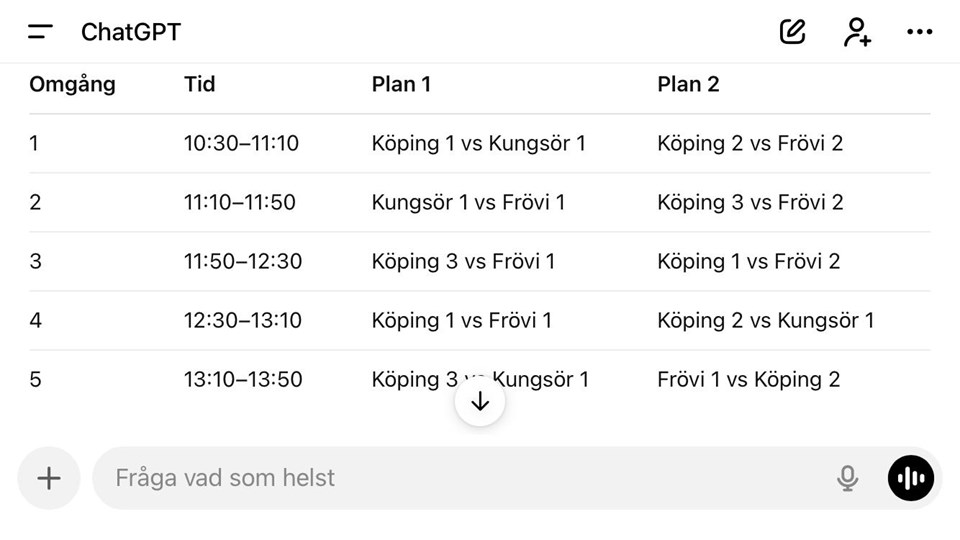960x540 pixels.
Task: Start voice mode with waveform button
Action: click(911, 478)
